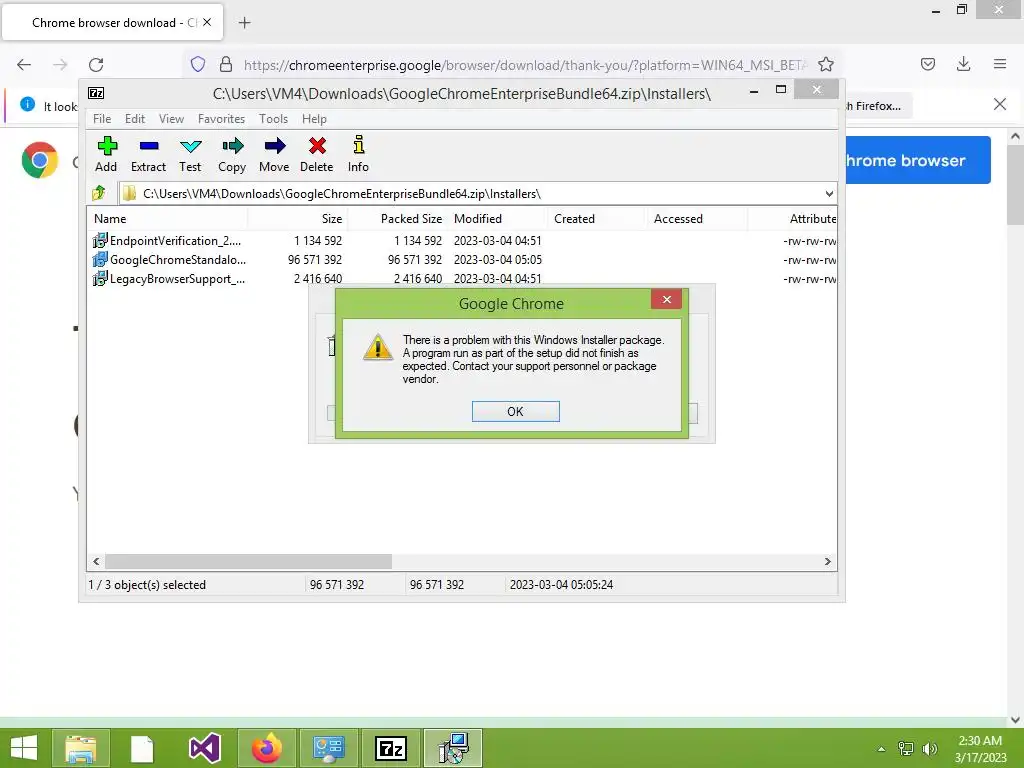
Task: Dismiss the Firefox notification bar
Action: 1000,104
